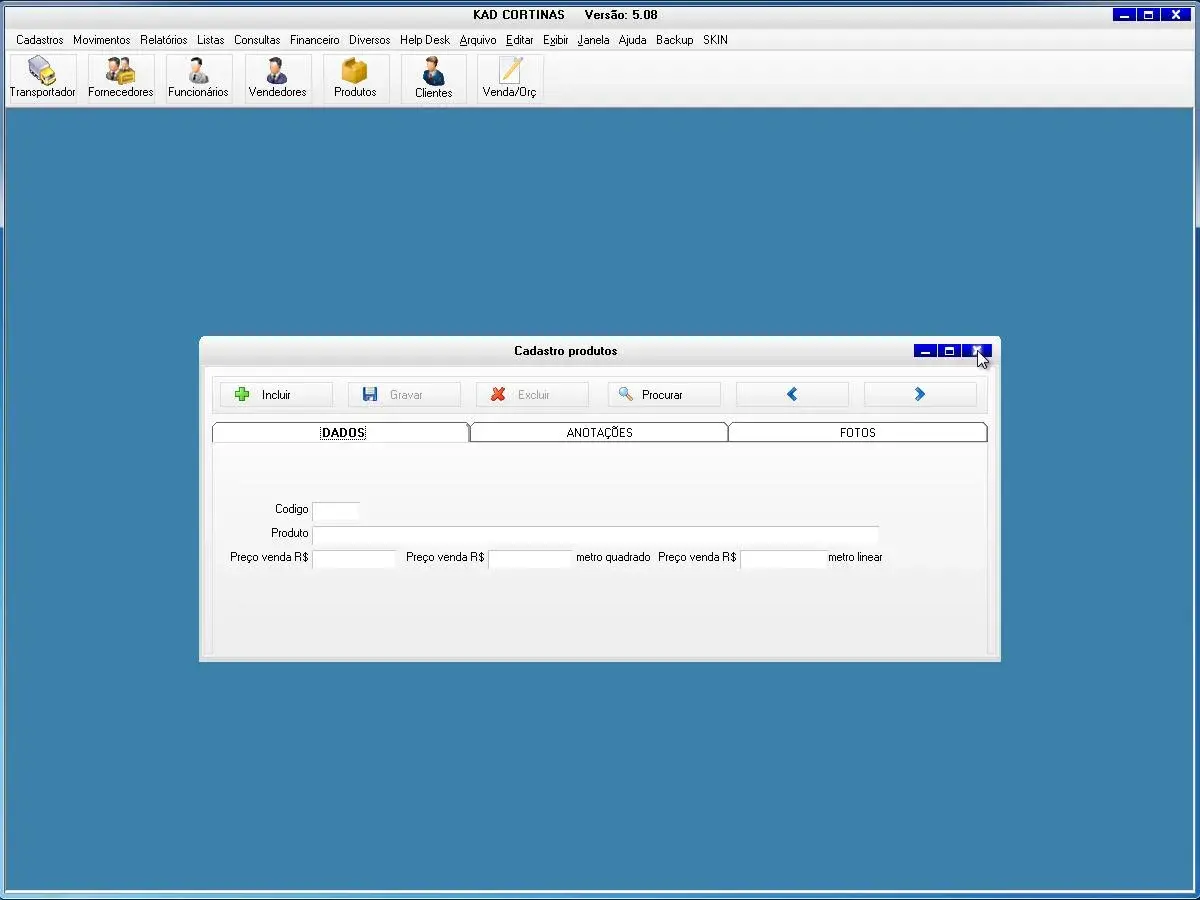The width and height of the screenshot is (1200, 900).
Task: Switch to the FOTOS tab
Action: click(x=857, y=433)
